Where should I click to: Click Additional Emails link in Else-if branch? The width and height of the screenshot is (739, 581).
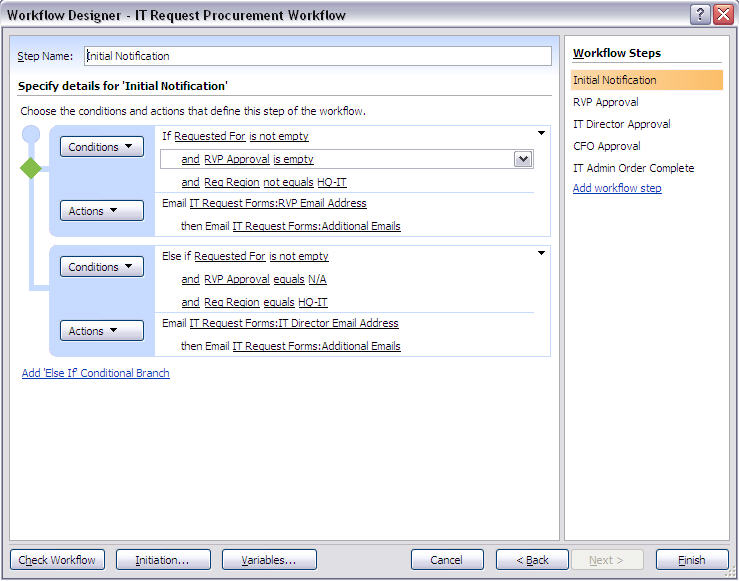point(316,346)
